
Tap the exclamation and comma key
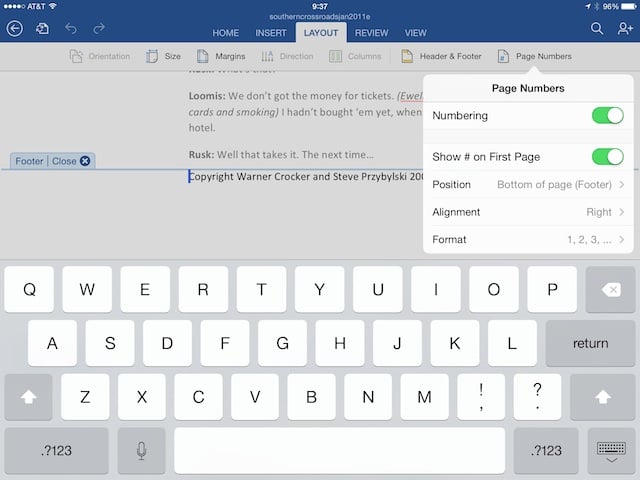481,397
